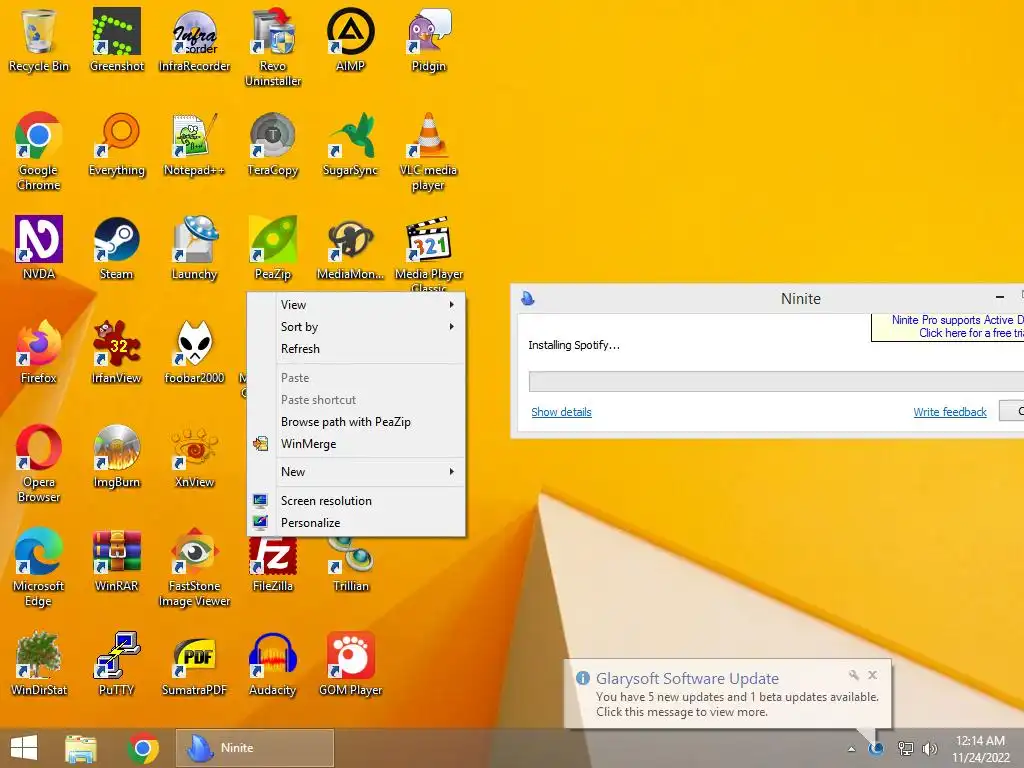Select the Media Player Classic icon

click(428, 251)
